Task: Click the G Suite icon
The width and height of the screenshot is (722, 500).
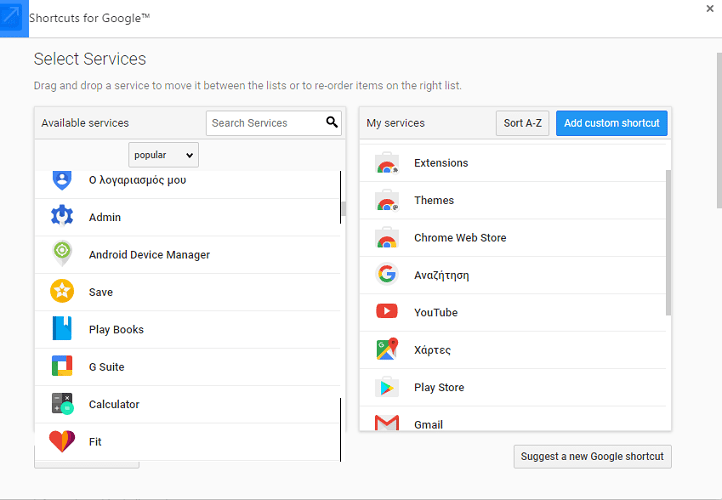Action: click(x=62, y=366)
